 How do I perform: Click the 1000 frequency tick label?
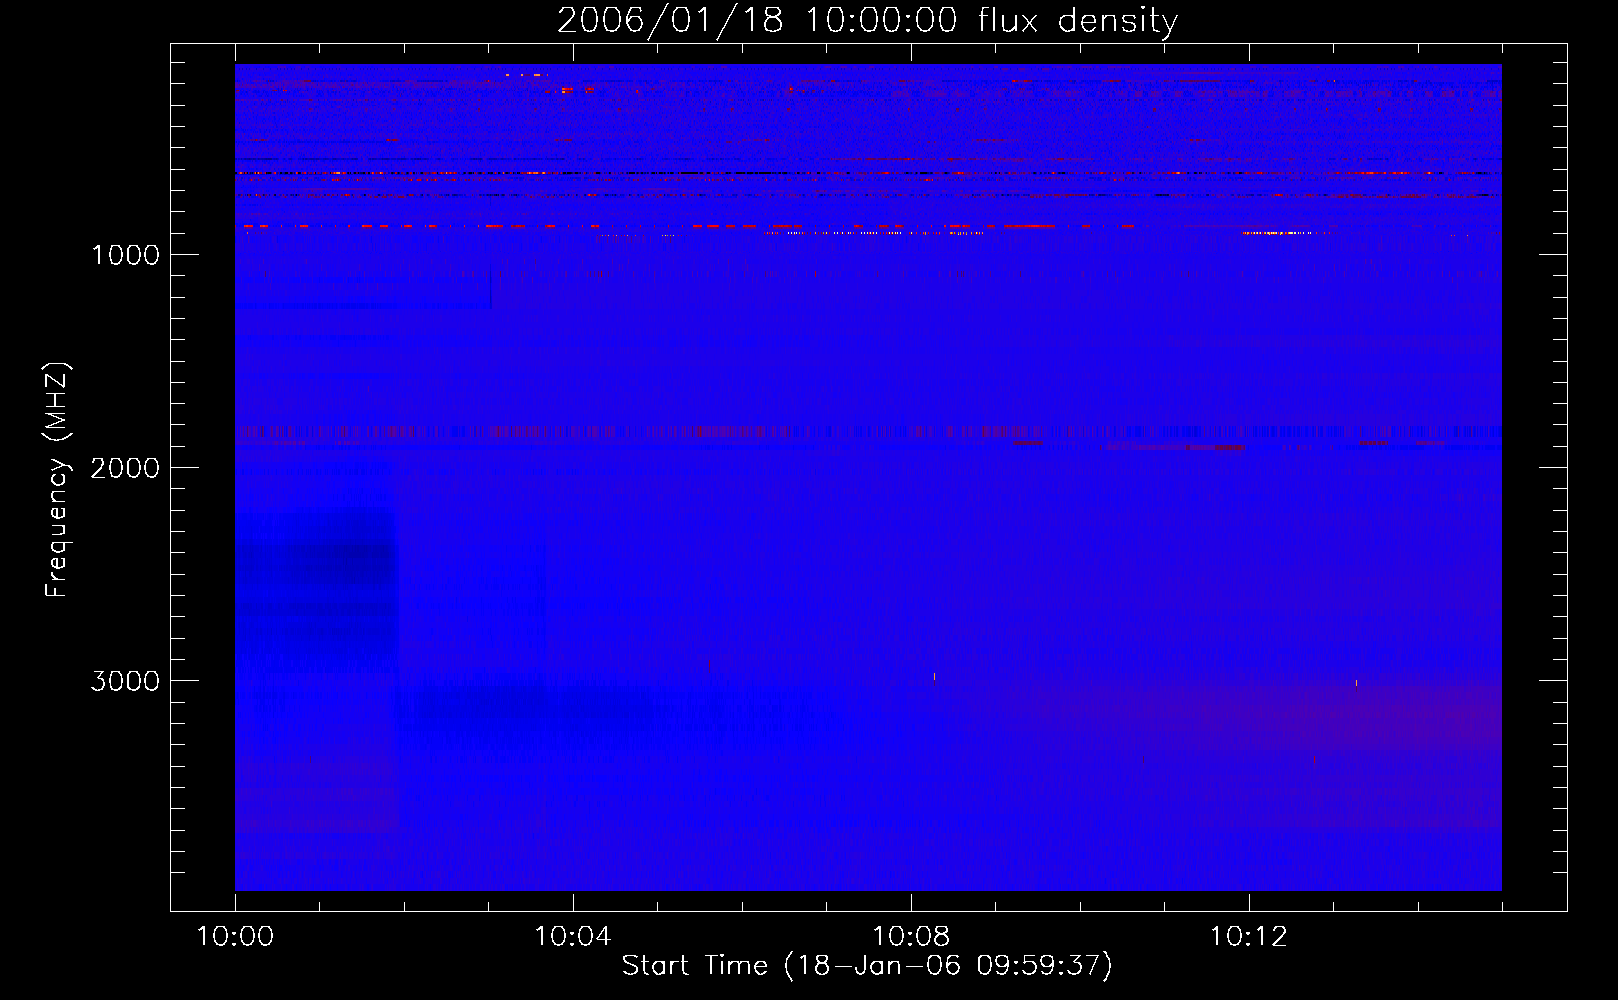tap(125, 255)
